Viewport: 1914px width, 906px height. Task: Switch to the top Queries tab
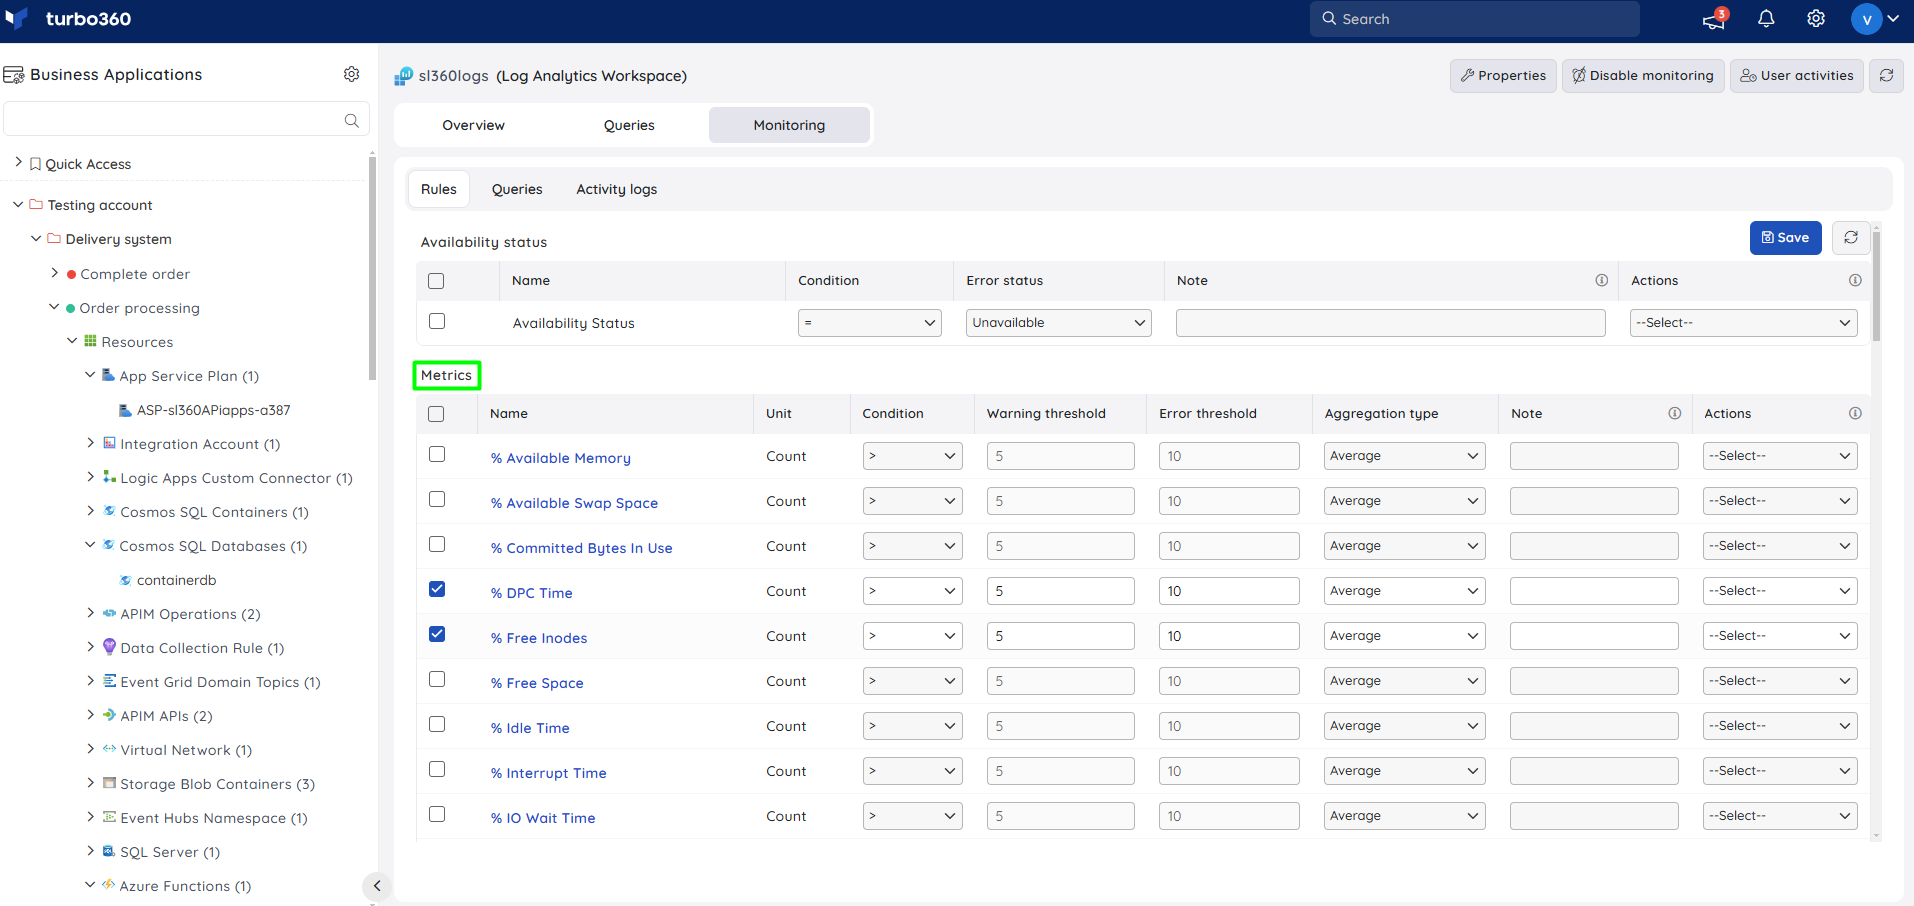tap(629, 125)
